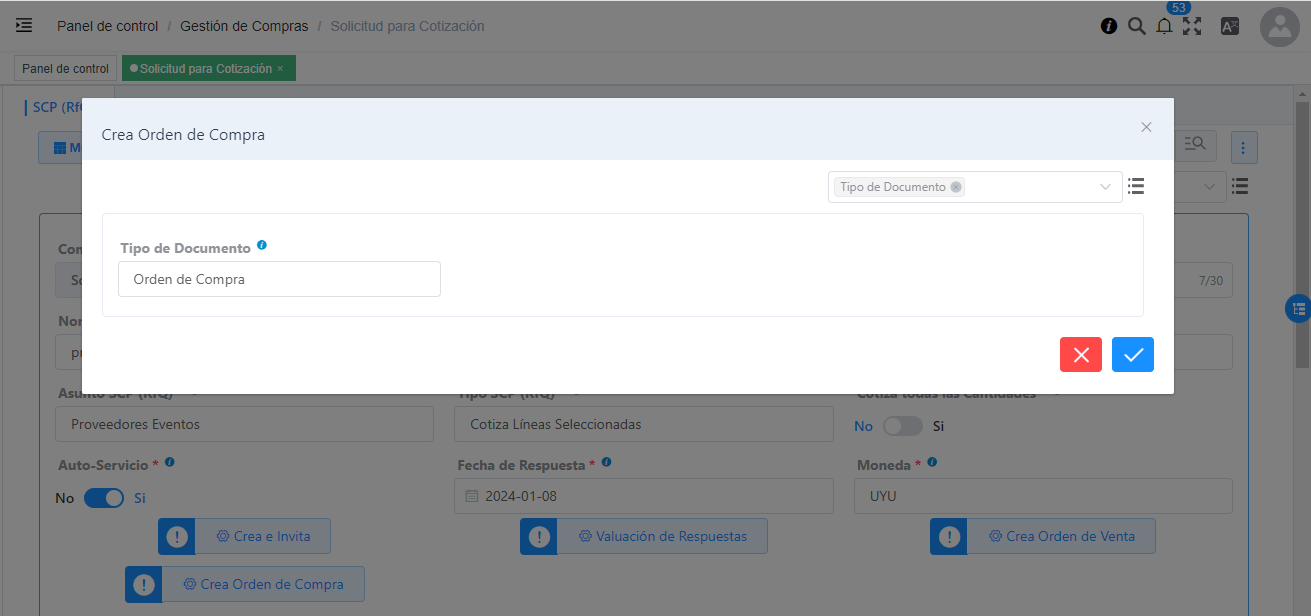This screenshot has height=616, width=1311.
Task: Toggle fullscreen mode icon
Action: pos(1192,27)
